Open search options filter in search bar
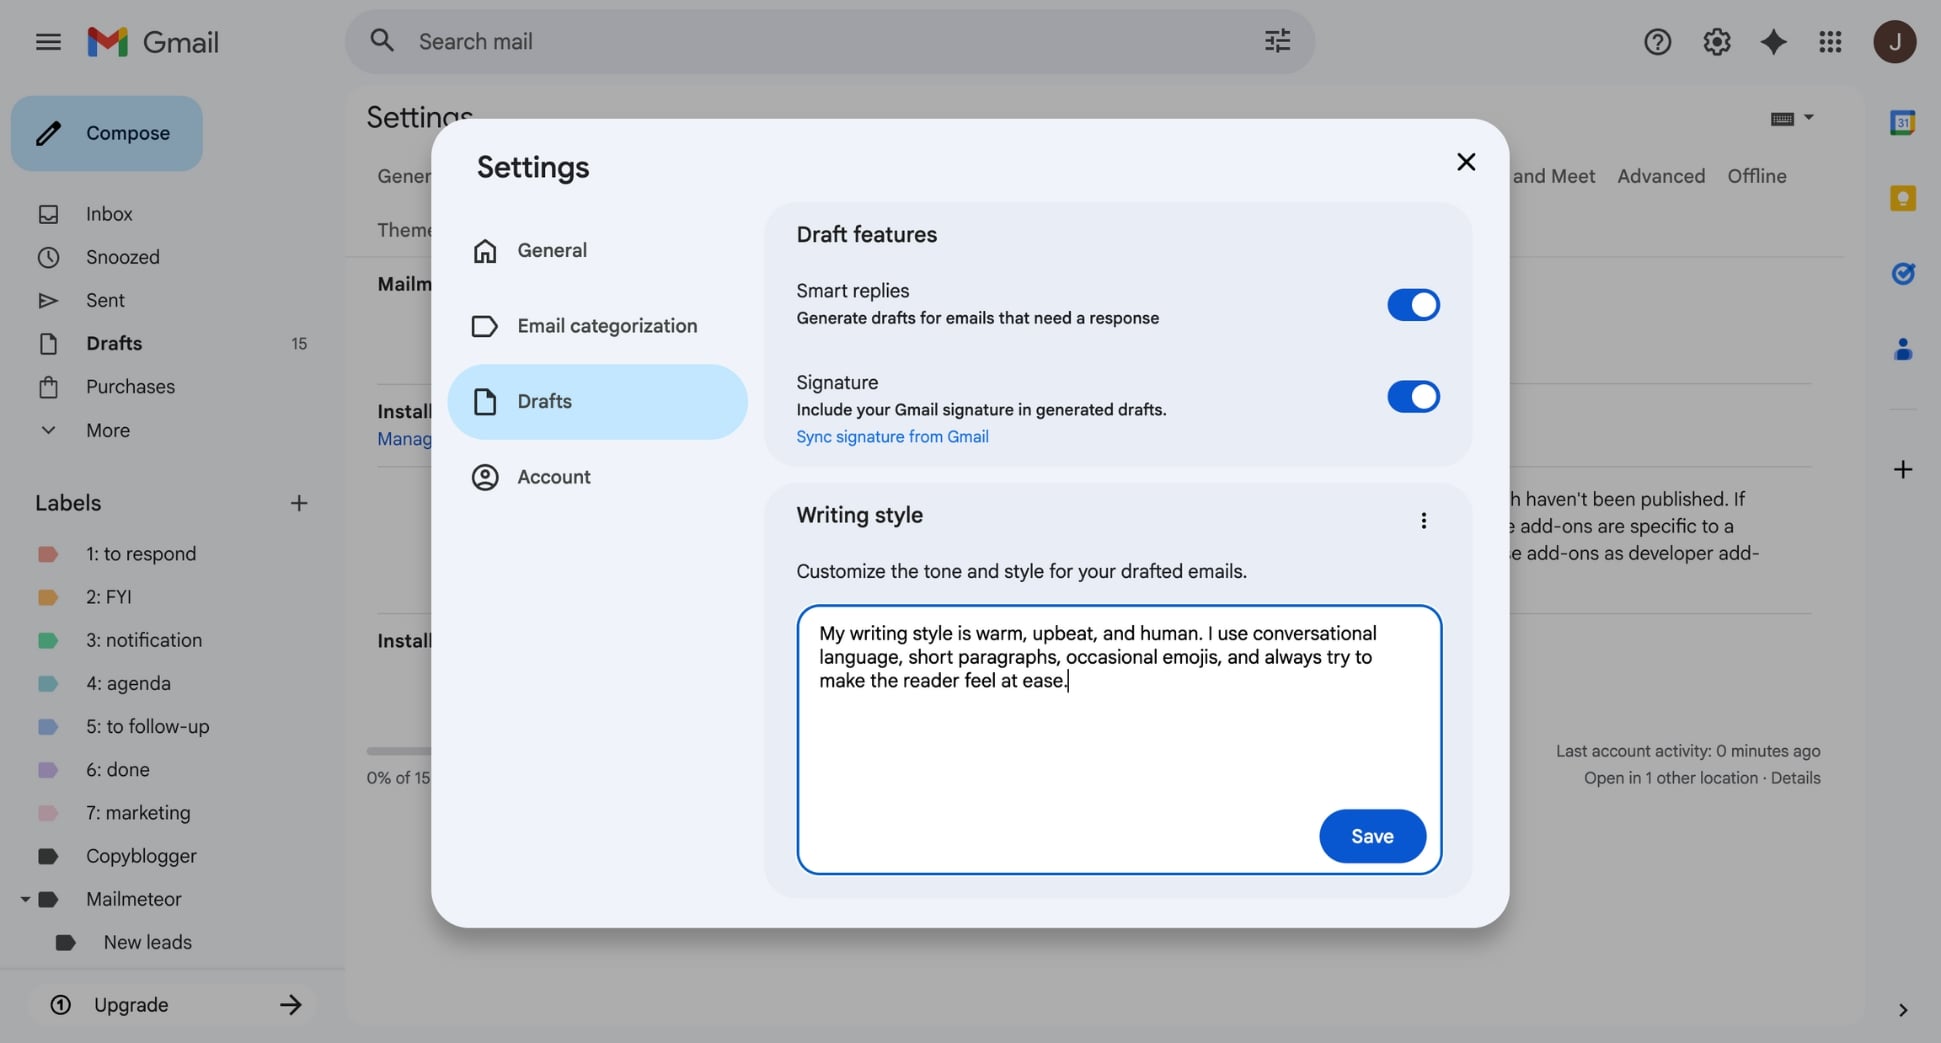The image size is (1941, 1043). click(x=1277, y=41)
